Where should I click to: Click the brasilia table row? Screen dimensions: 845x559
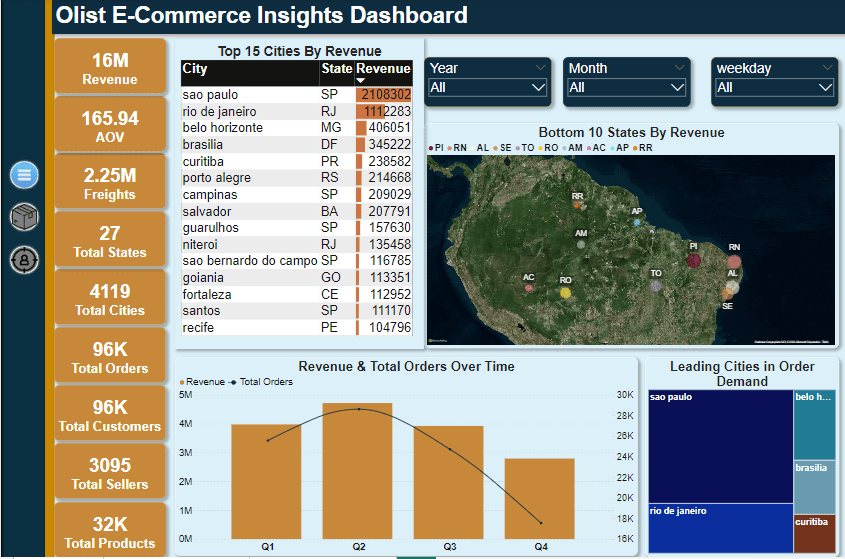point(297,144)
